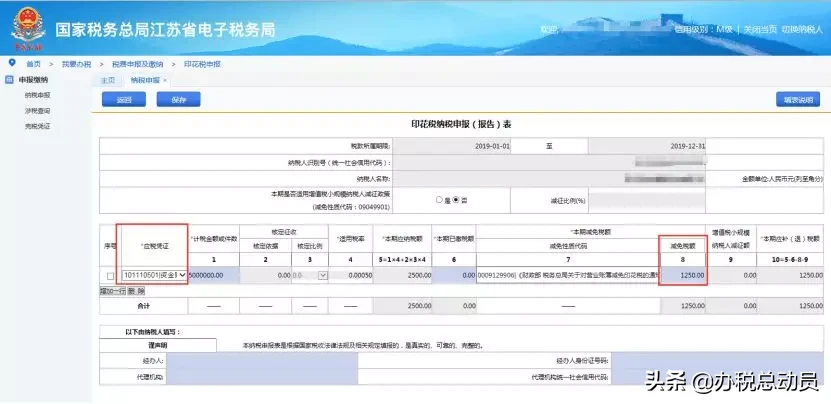The height and width of the screenshot is (404, 831).
Task: Click the 信用级别：M级 text in header
Action: (703, 30)
